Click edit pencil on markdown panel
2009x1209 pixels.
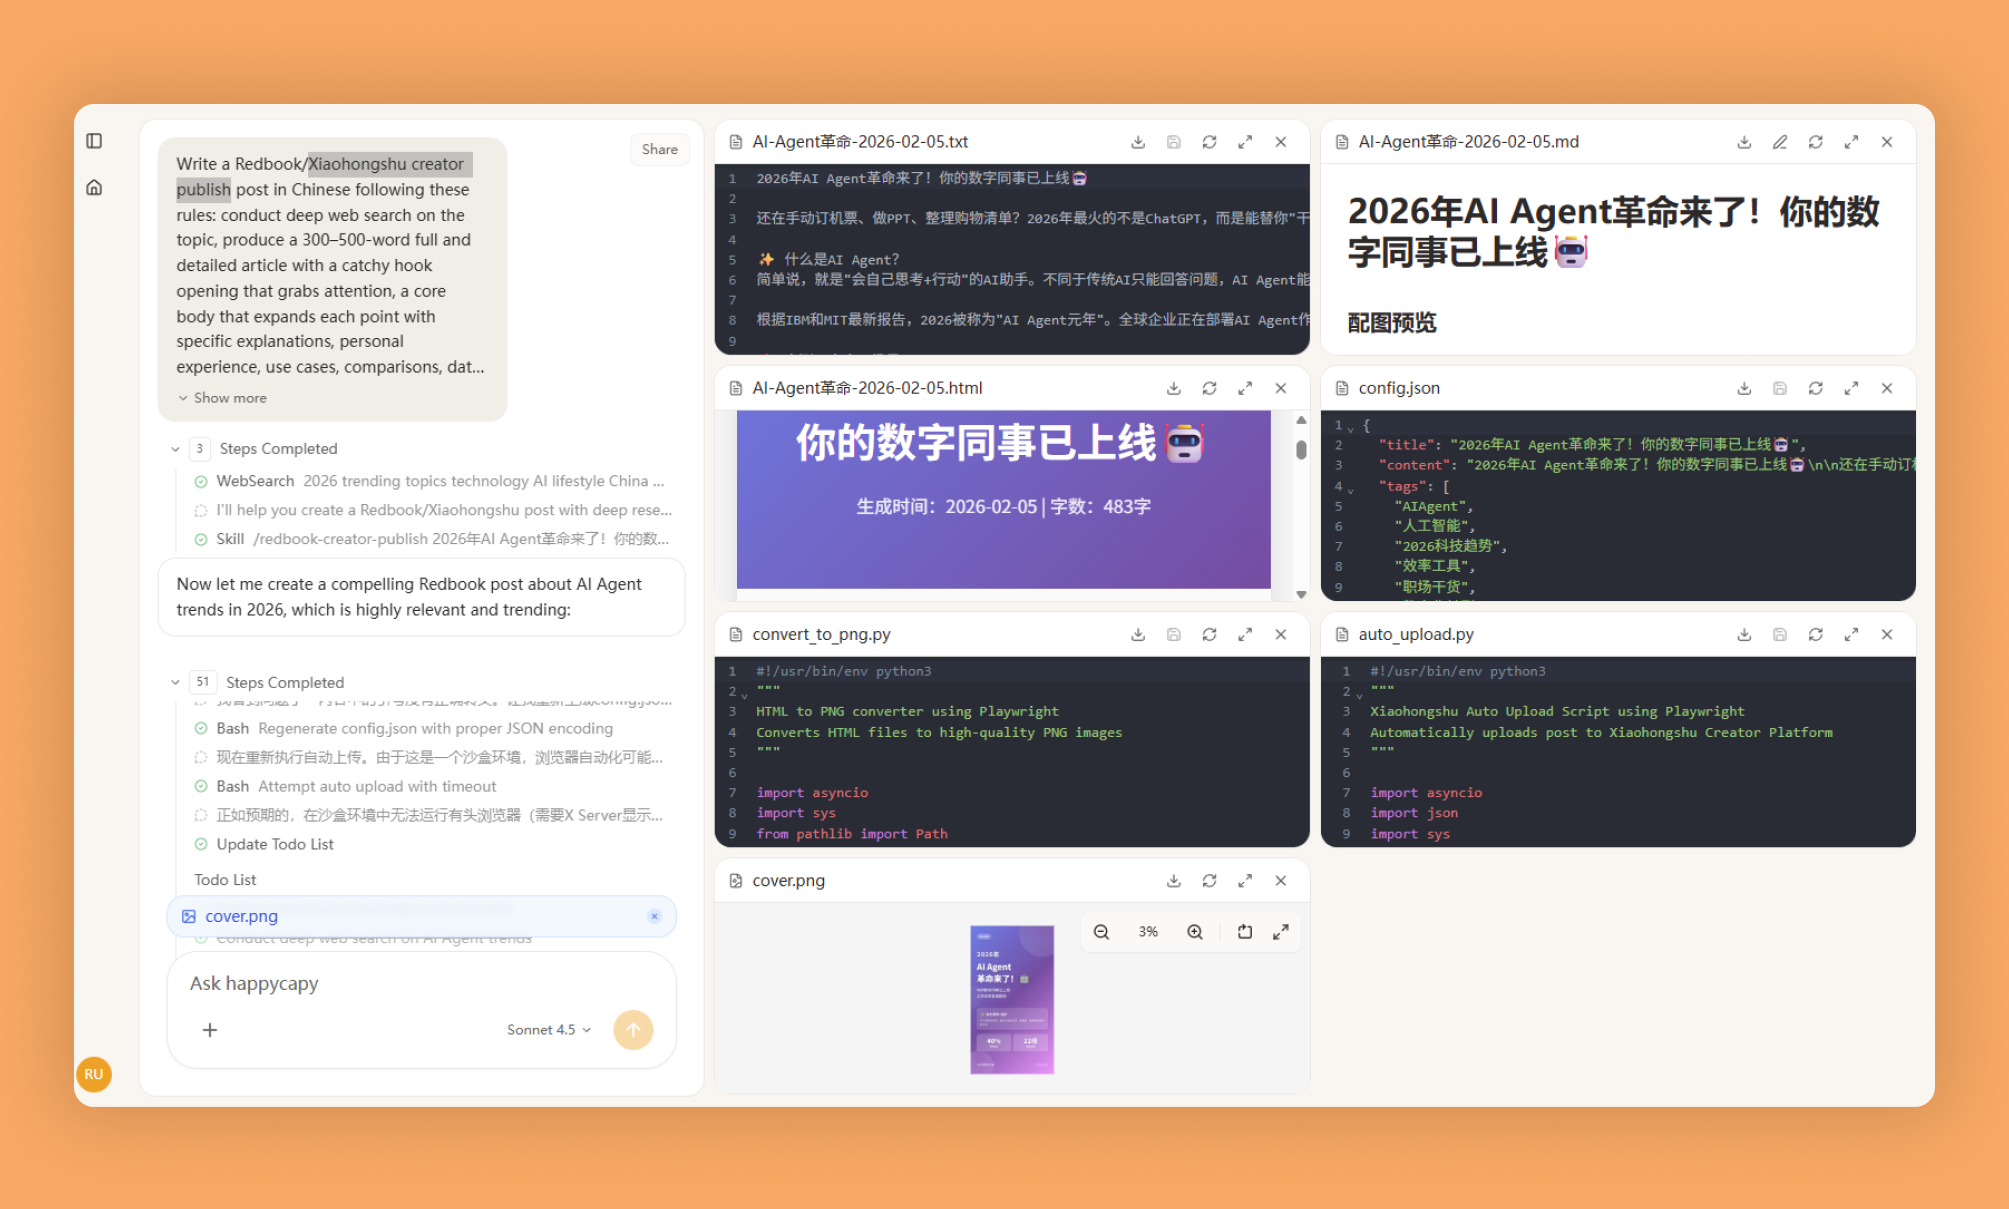click(1780, 142)
